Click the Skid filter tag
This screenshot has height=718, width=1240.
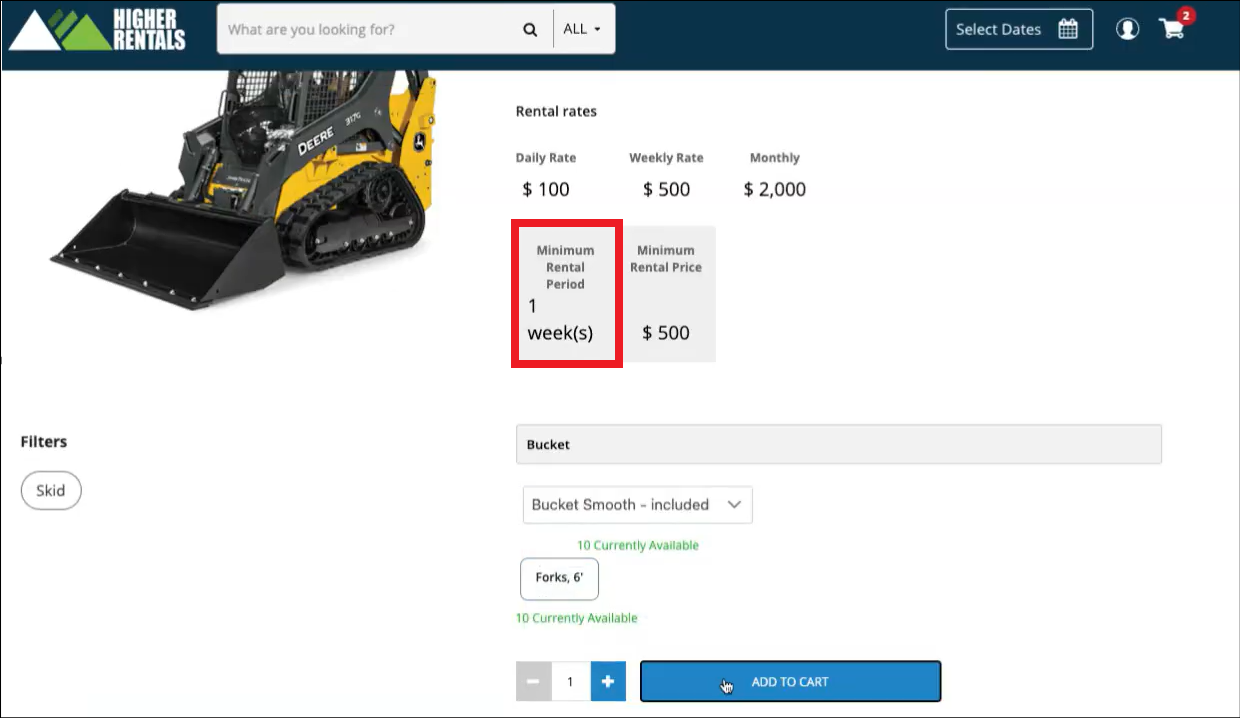pos(51,491)
